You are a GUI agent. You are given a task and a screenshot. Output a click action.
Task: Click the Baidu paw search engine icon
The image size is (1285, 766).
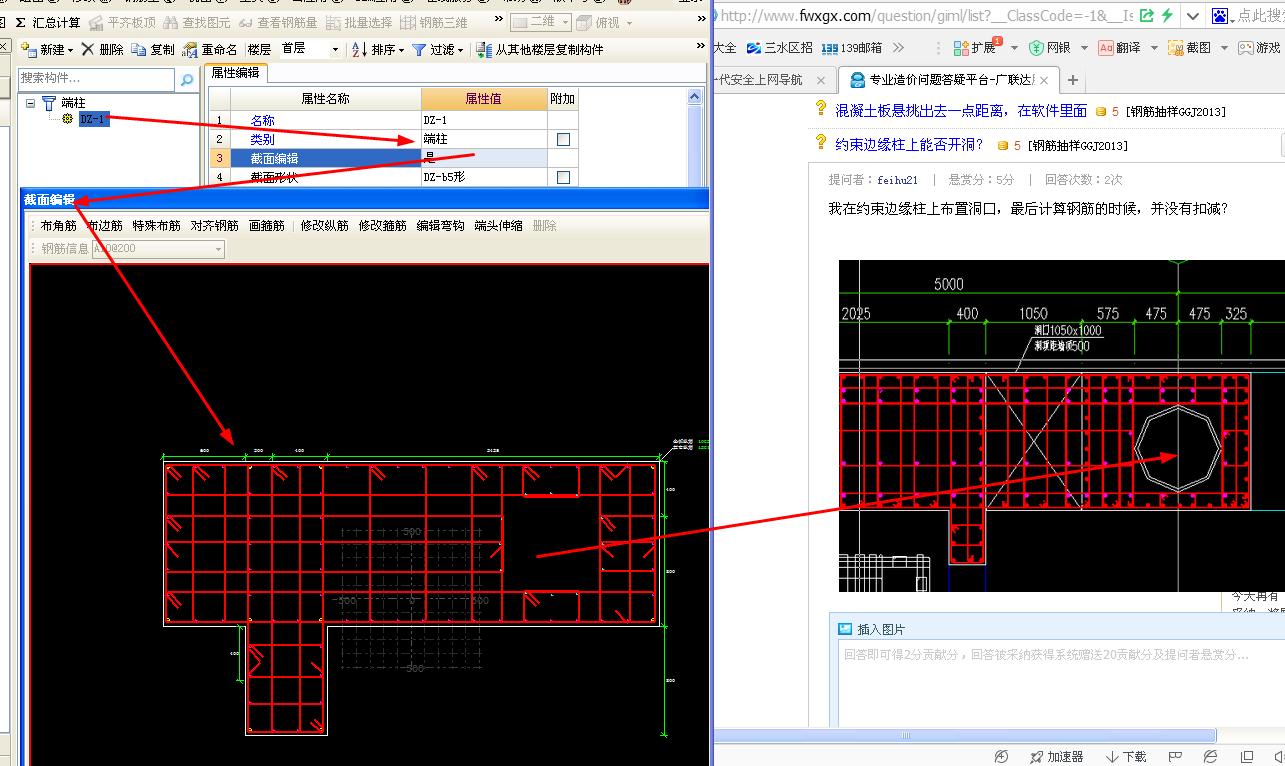(x=1220, y=15)
